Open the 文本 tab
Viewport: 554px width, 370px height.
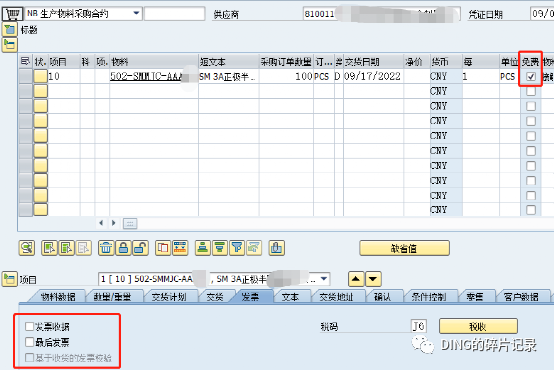290,297
